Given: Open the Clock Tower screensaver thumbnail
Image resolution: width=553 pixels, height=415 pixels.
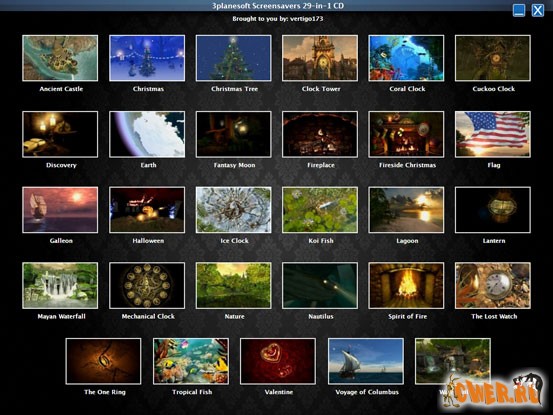Looking at the screenshot, I should tap(320, 58).
